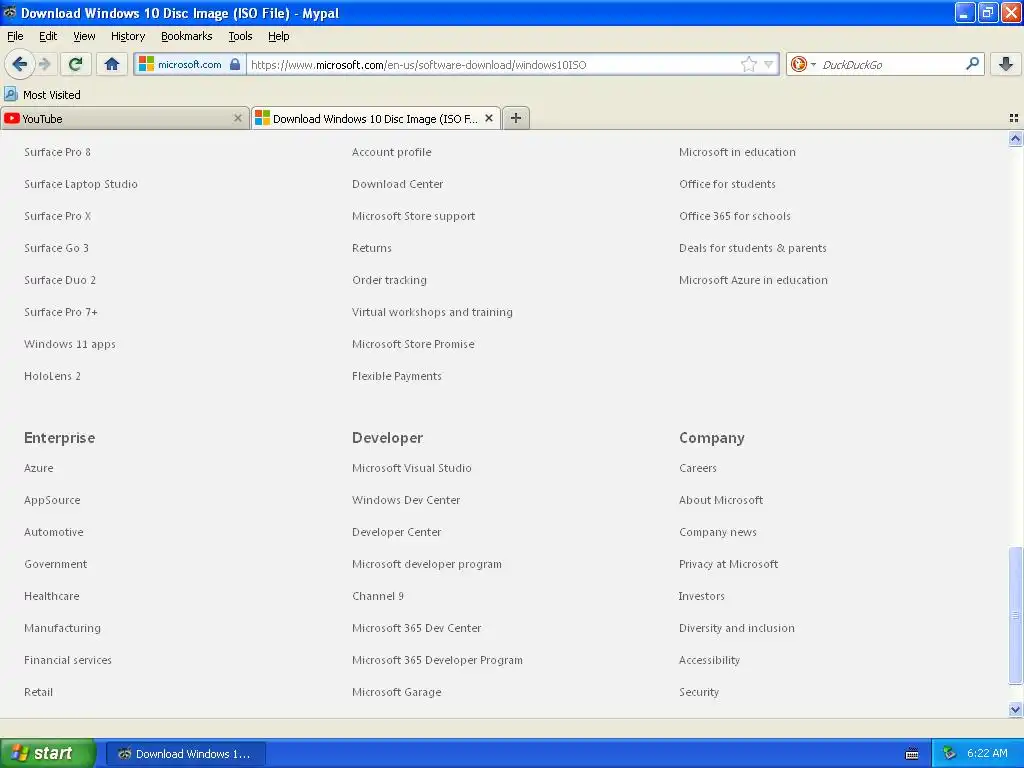This screenshot has width=1024, height=768.
Task: Follow the Microsoft Garage link
Action: click(x=397, y=692)
